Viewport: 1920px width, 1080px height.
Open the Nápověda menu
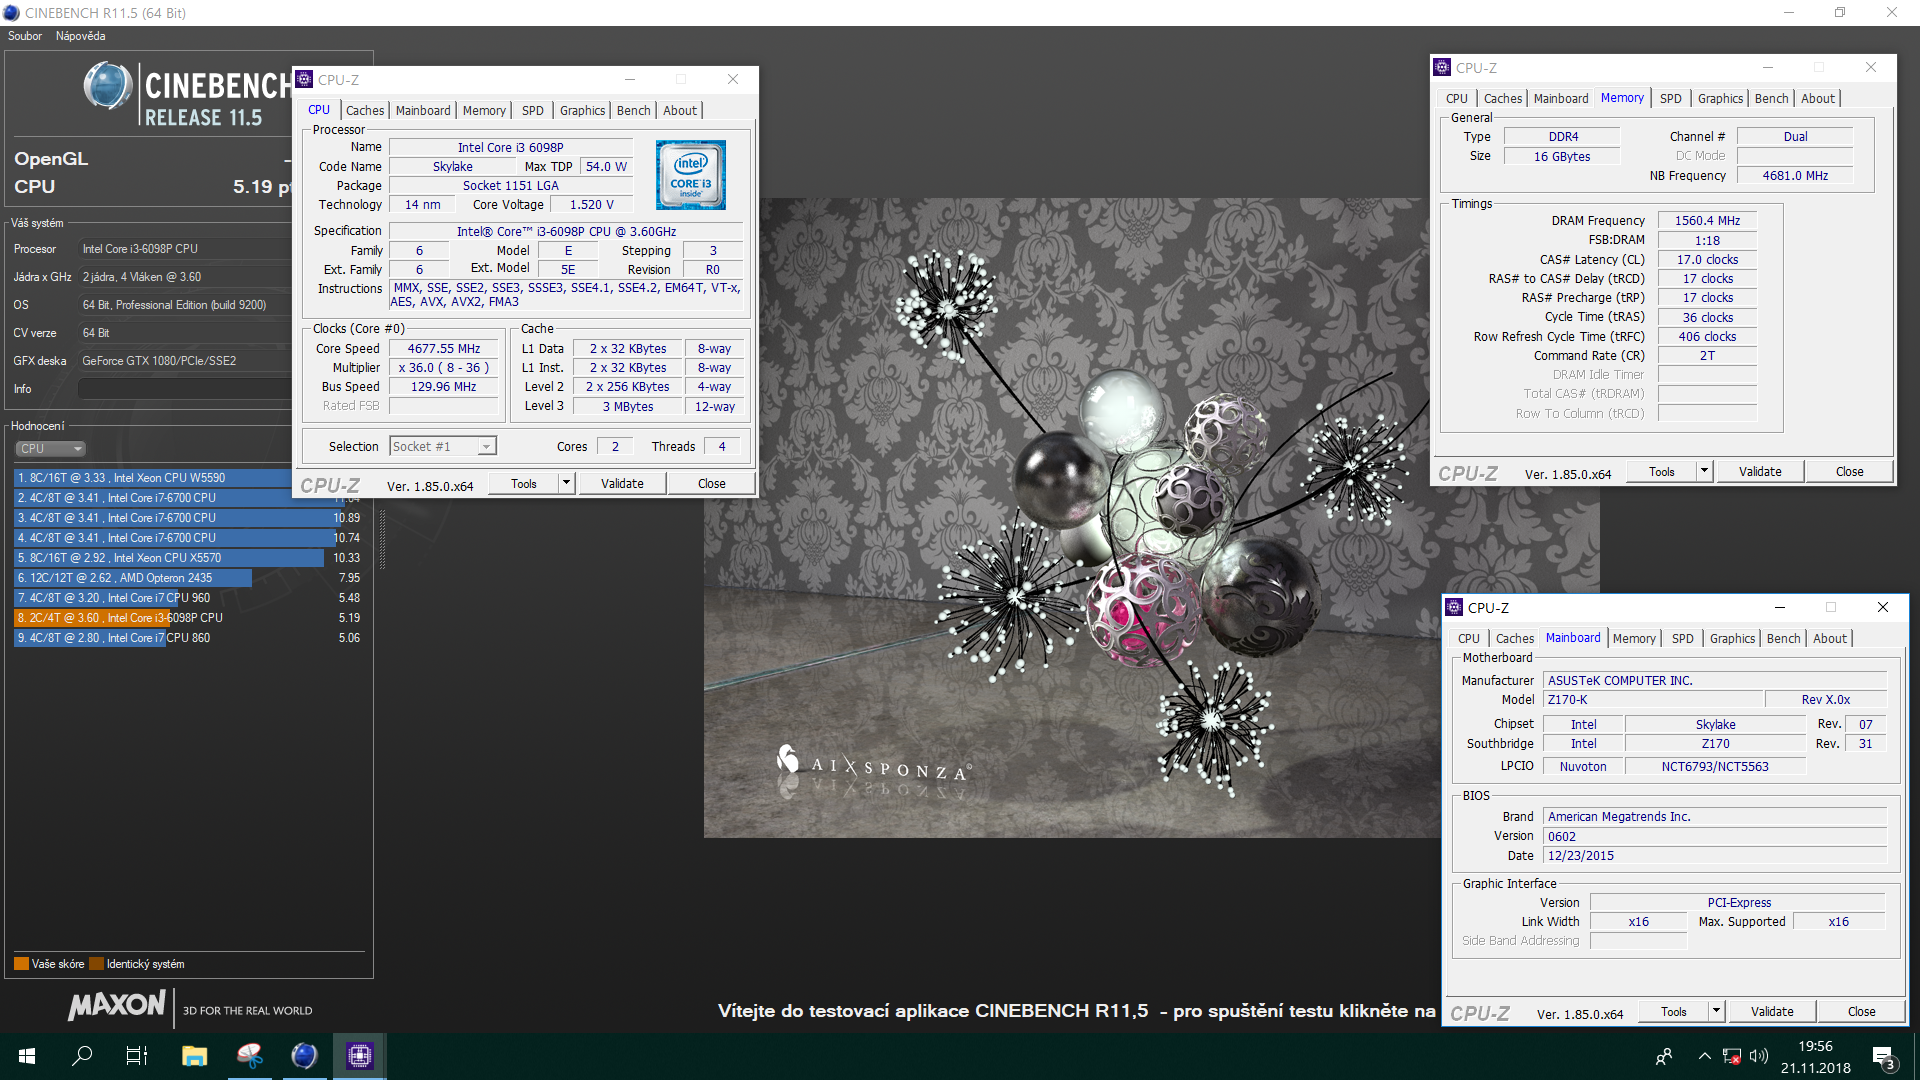80,36
